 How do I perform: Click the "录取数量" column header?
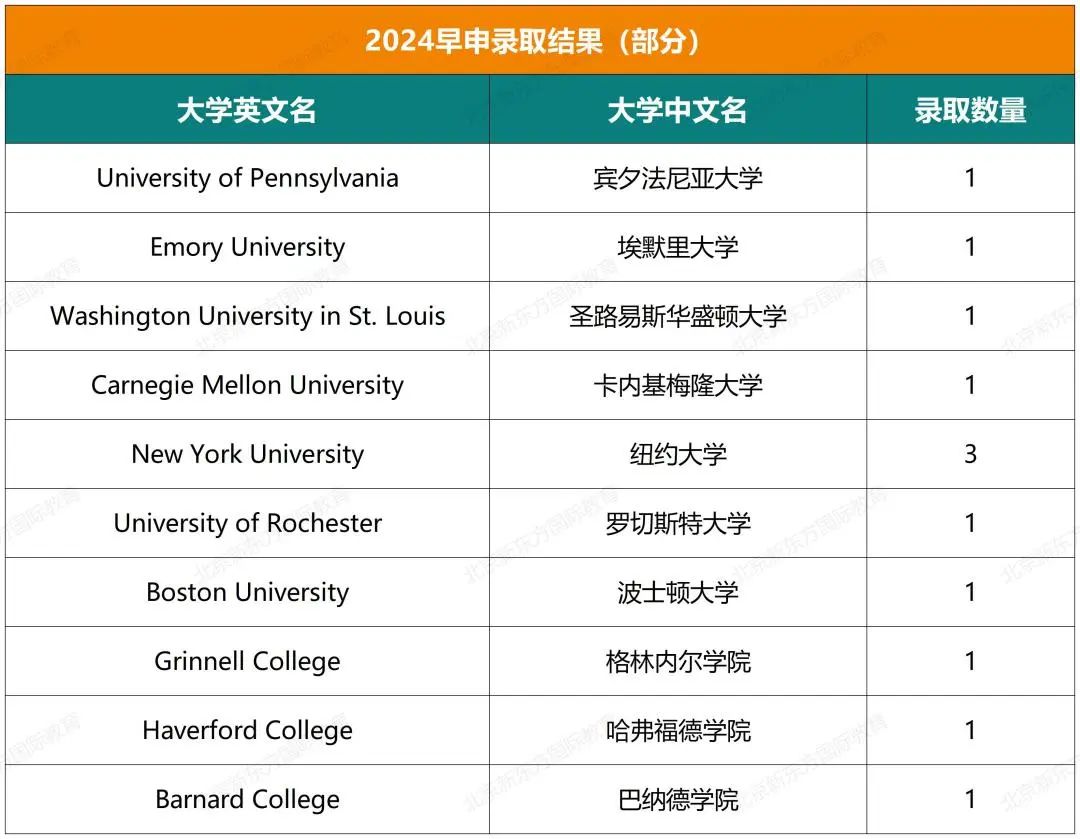point(970,110)
